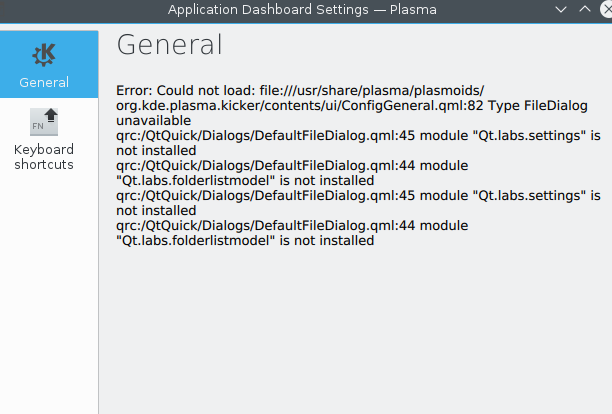Image resolution: width=612 pixels, height=414 pixels.
Task: Click the black up arrow on the FN key icon
Action: pos(51,115)
